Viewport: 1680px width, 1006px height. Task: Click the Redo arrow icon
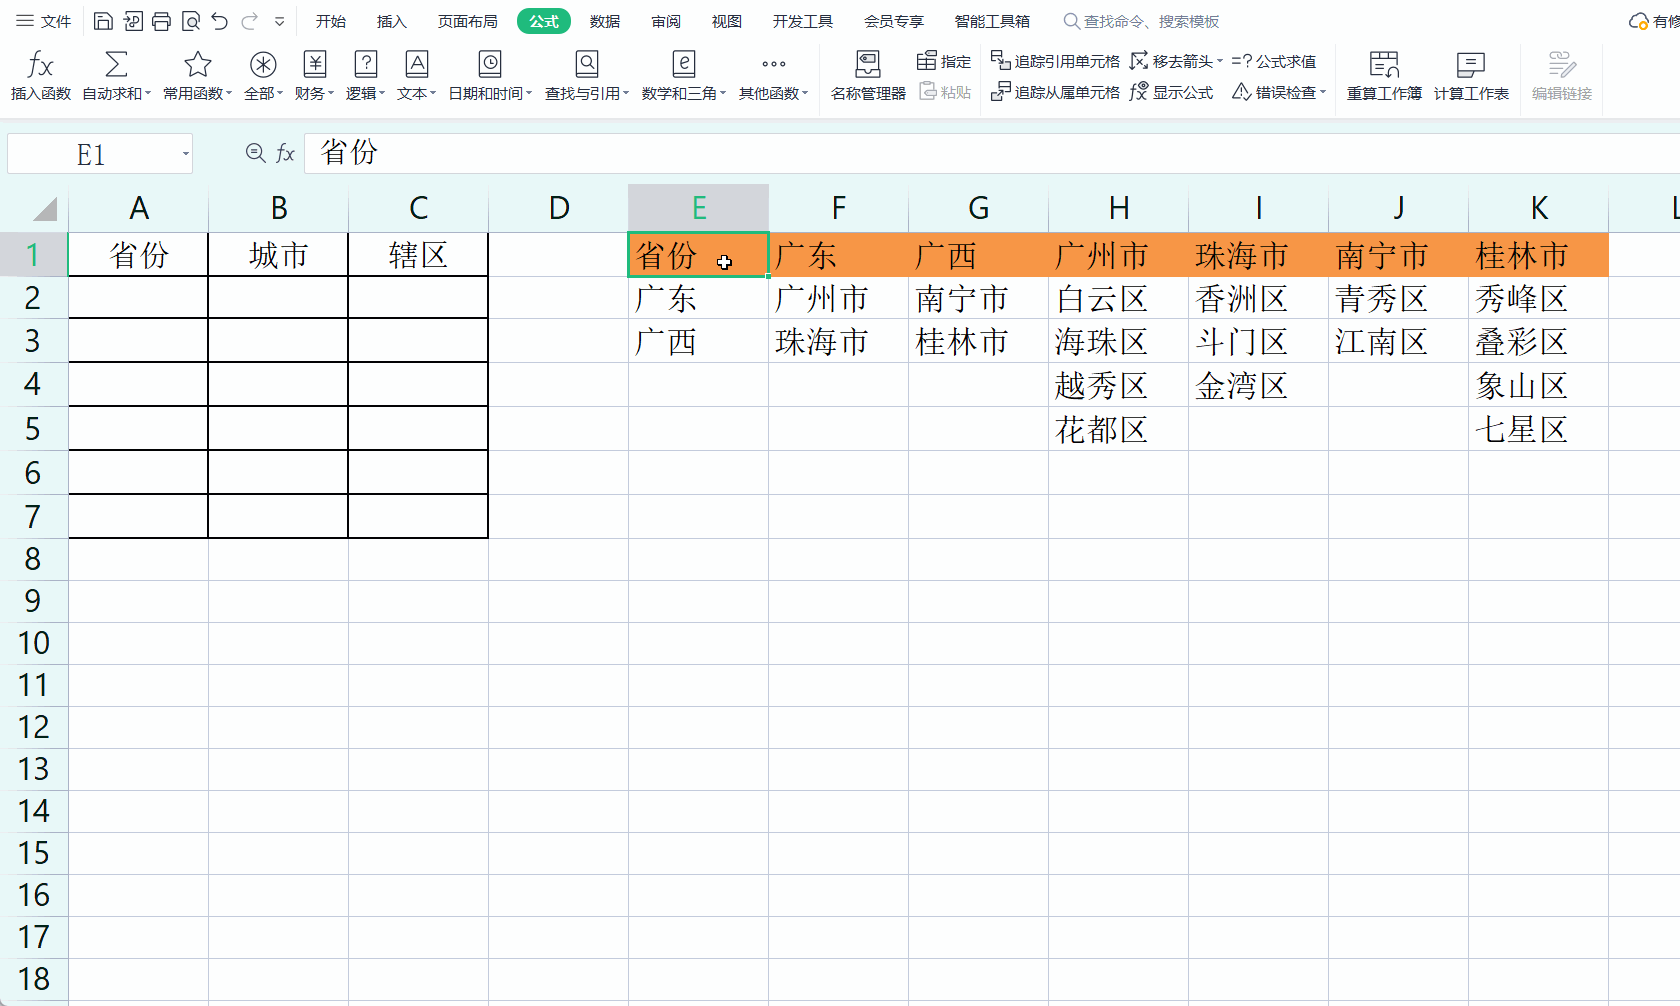(249, 21)
